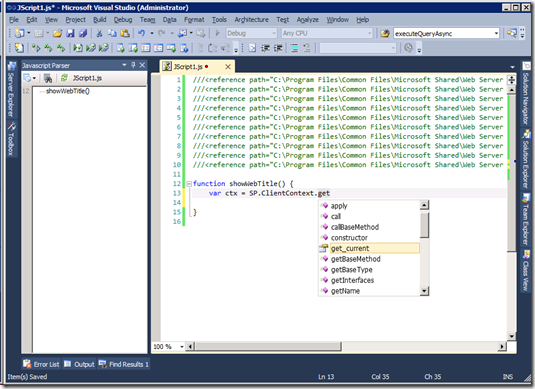
Task: Open the Team Explorer side tab
Action: coord(526,219)
